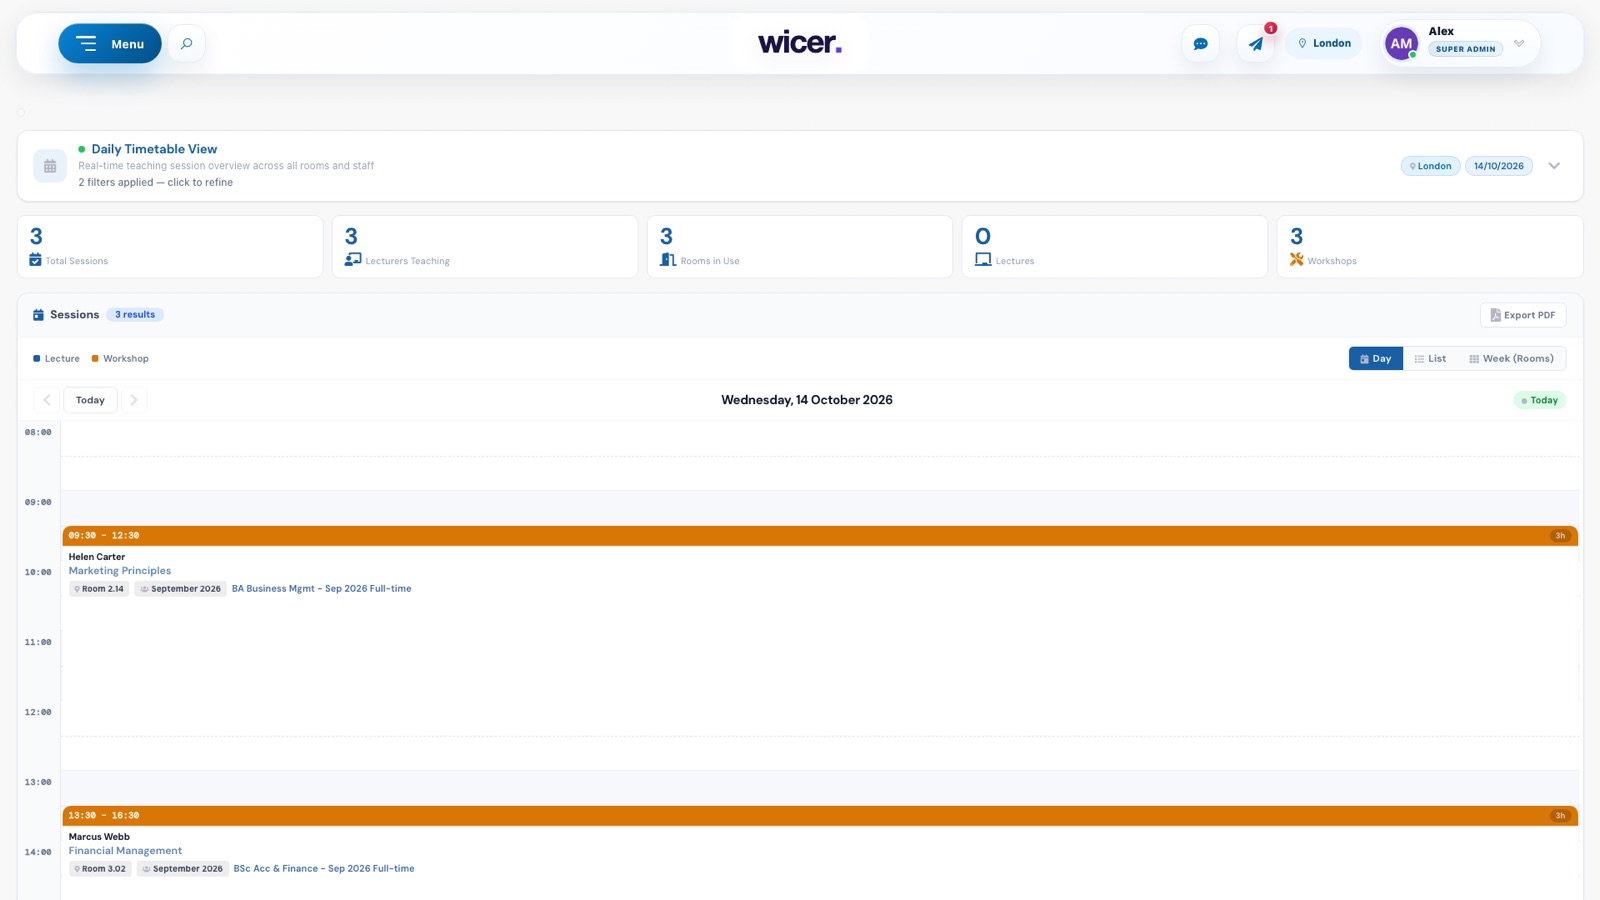Click the Sessions header calendar icon
Viewport: 1600px width, 900px height.
pyautogui.click(x=38, y=315)
